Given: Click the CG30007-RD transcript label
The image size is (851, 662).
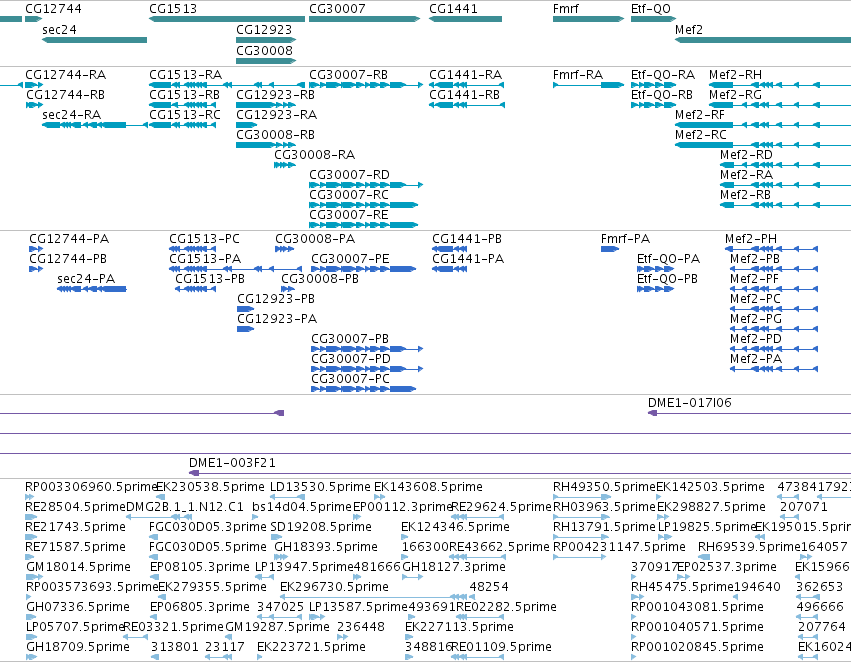Looking at the screenshot, I should coord(350,175).
